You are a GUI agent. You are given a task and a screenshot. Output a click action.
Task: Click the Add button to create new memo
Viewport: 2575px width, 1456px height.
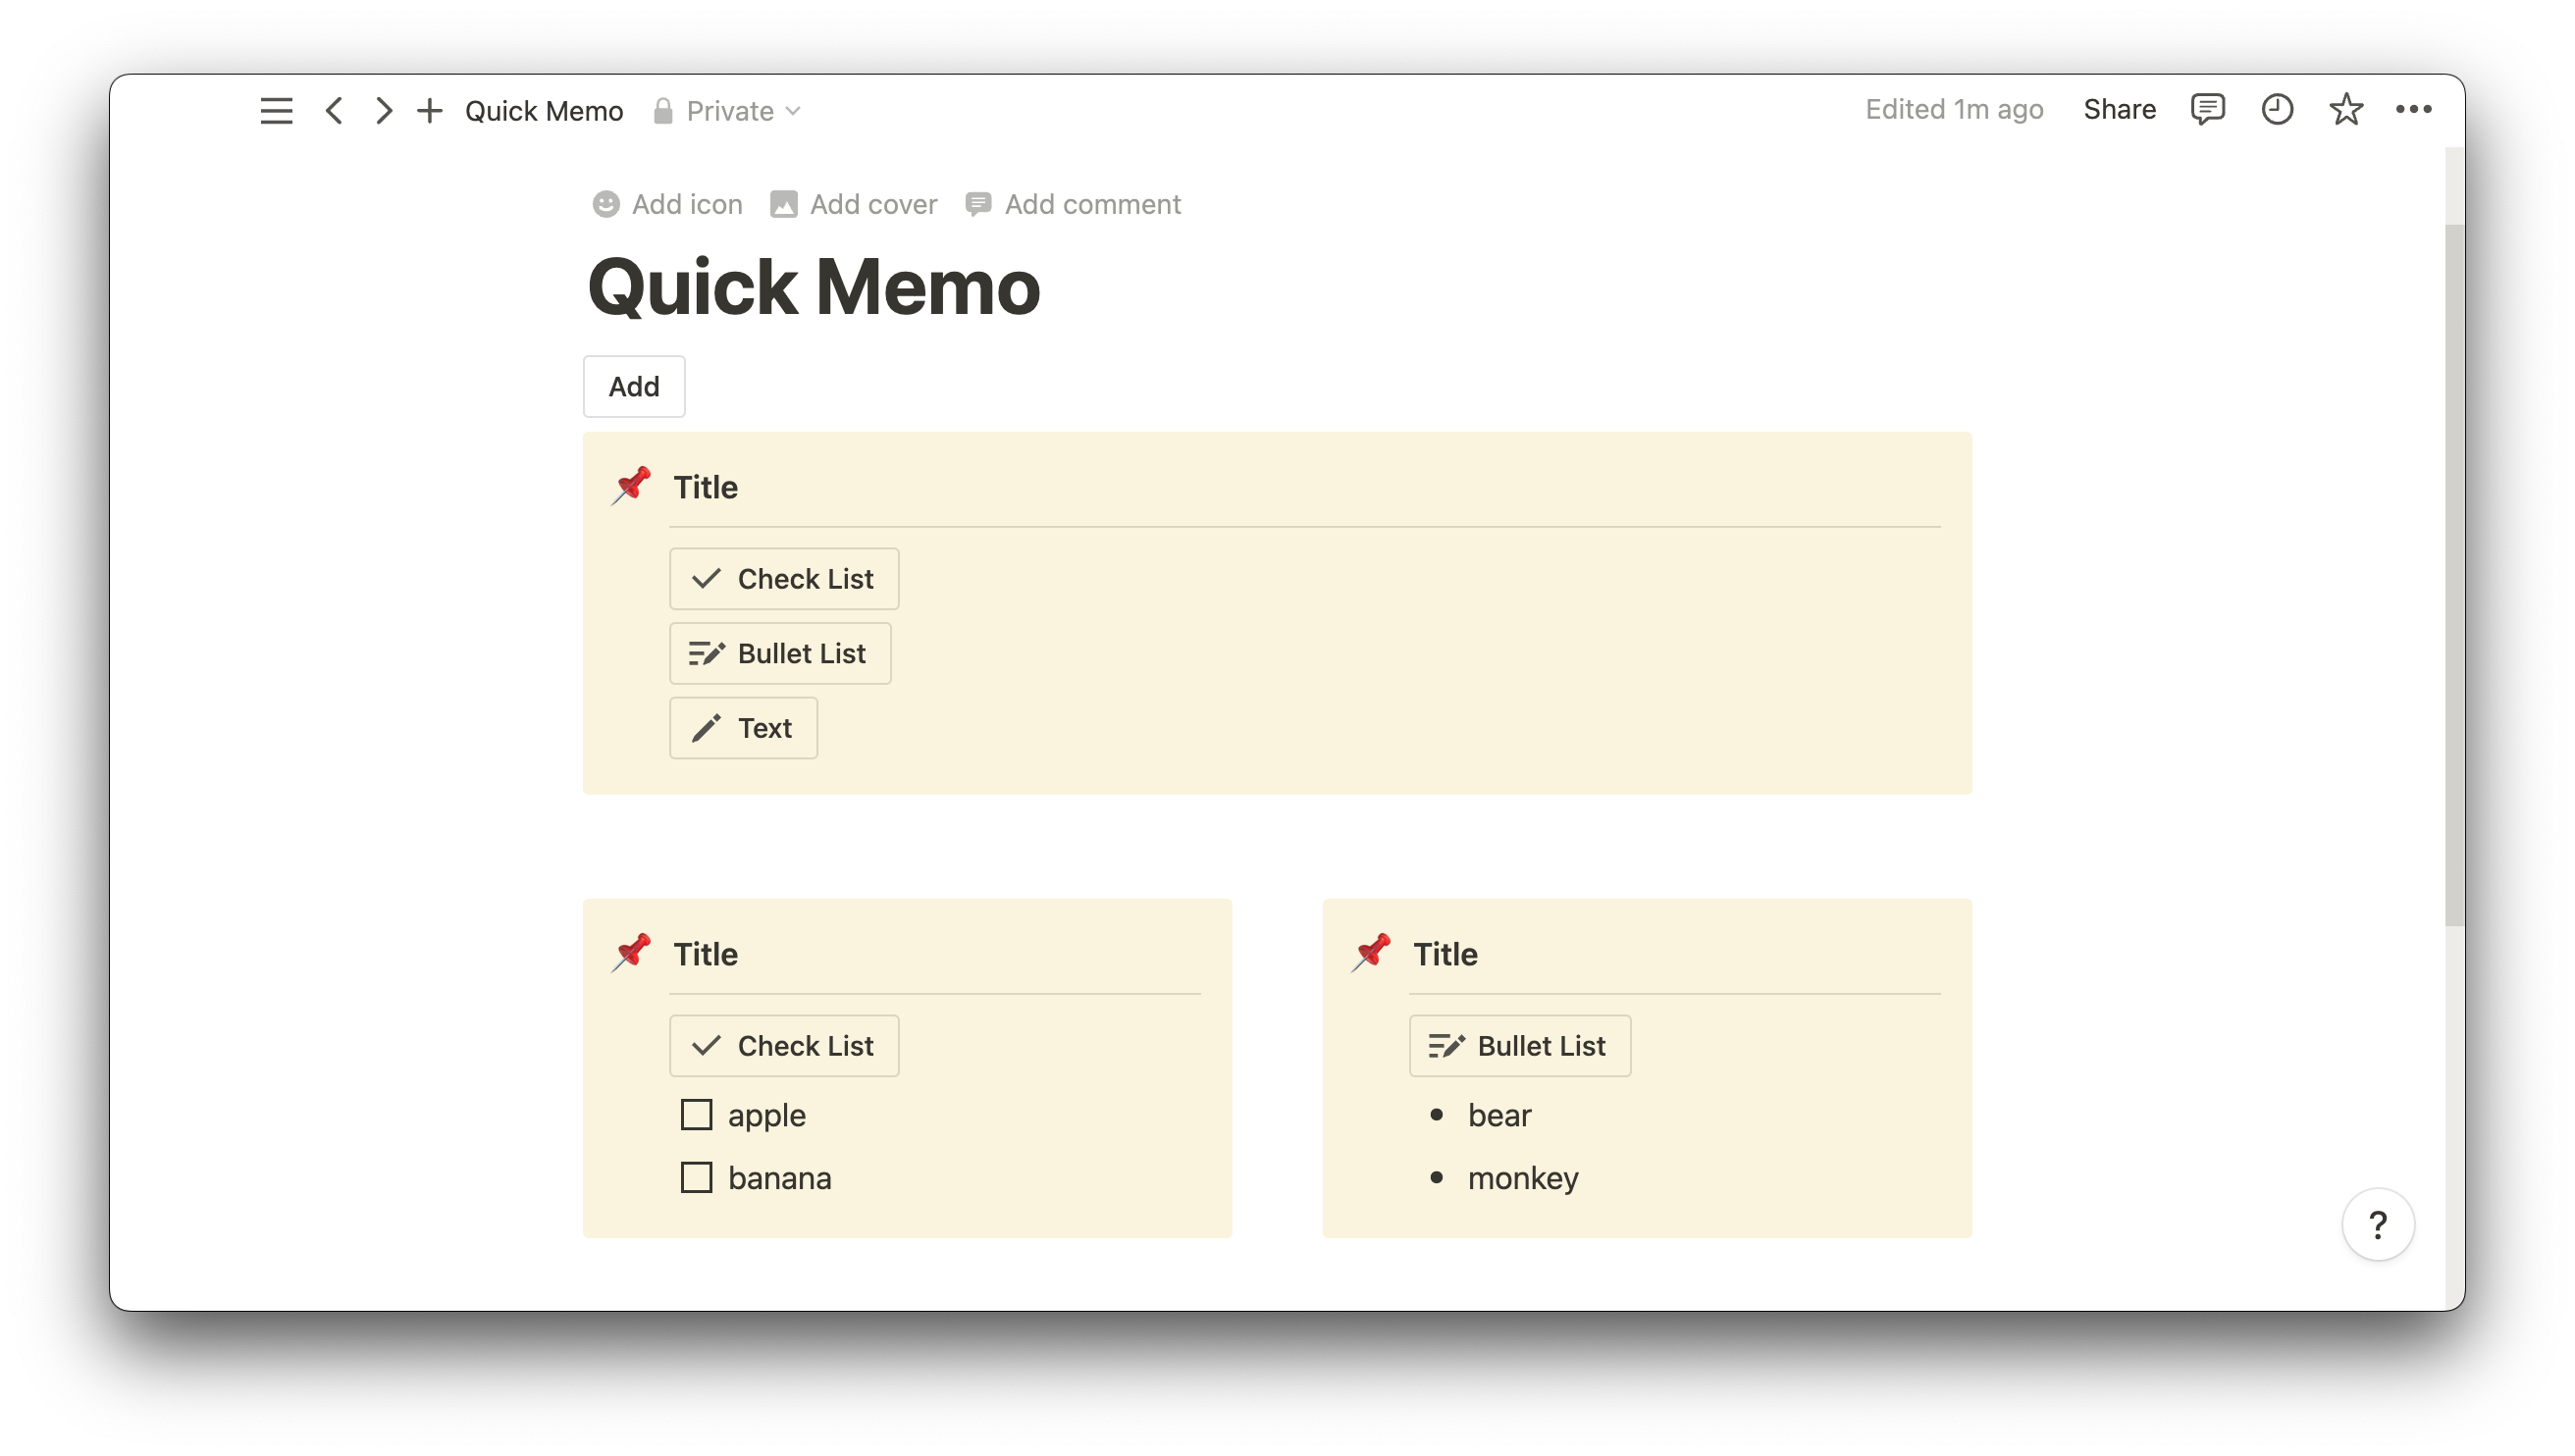[633, 386]
